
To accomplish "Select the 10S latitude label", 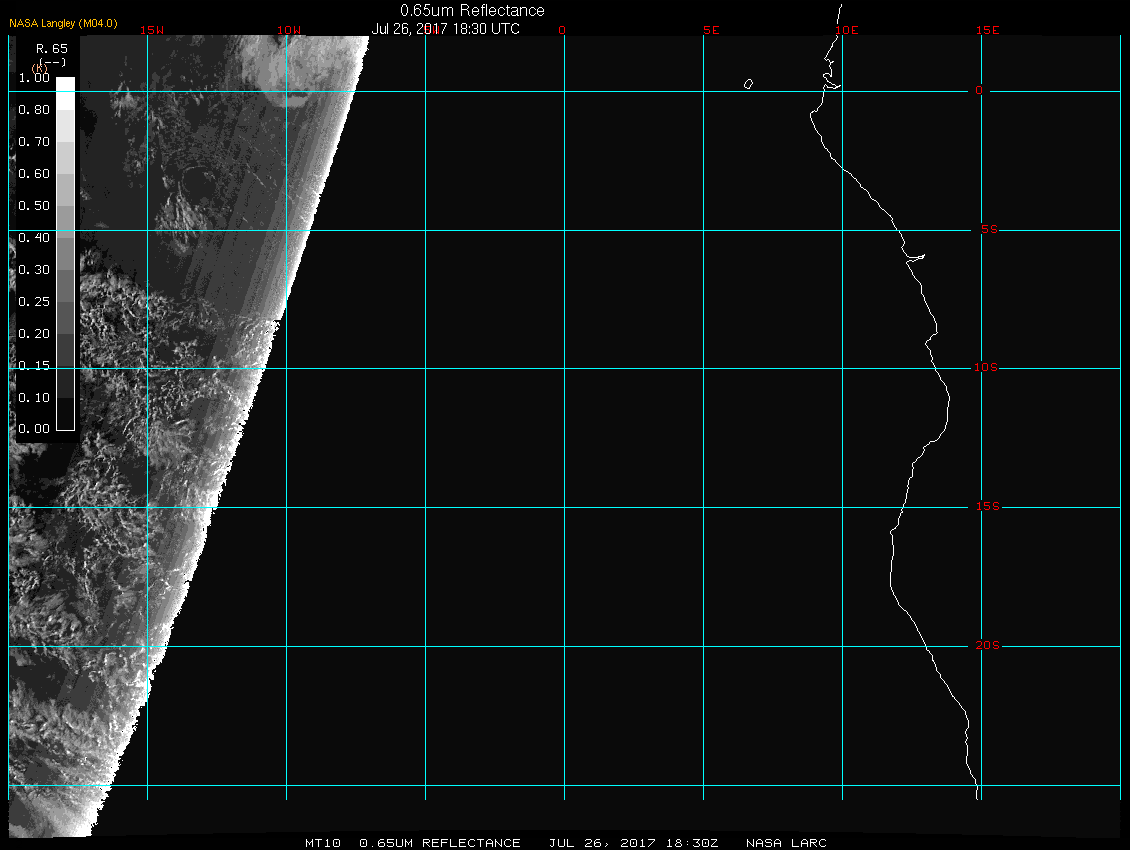I will (x=985, y=368).
